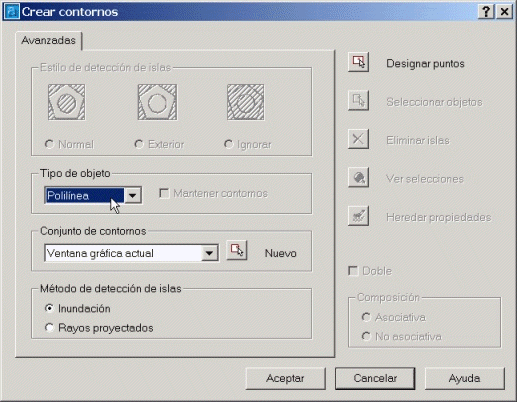This screenshot has height=402, width=517.
Task: Click the dialog help question mark icon
Action: pyautogui.click(x=486, y=12)
